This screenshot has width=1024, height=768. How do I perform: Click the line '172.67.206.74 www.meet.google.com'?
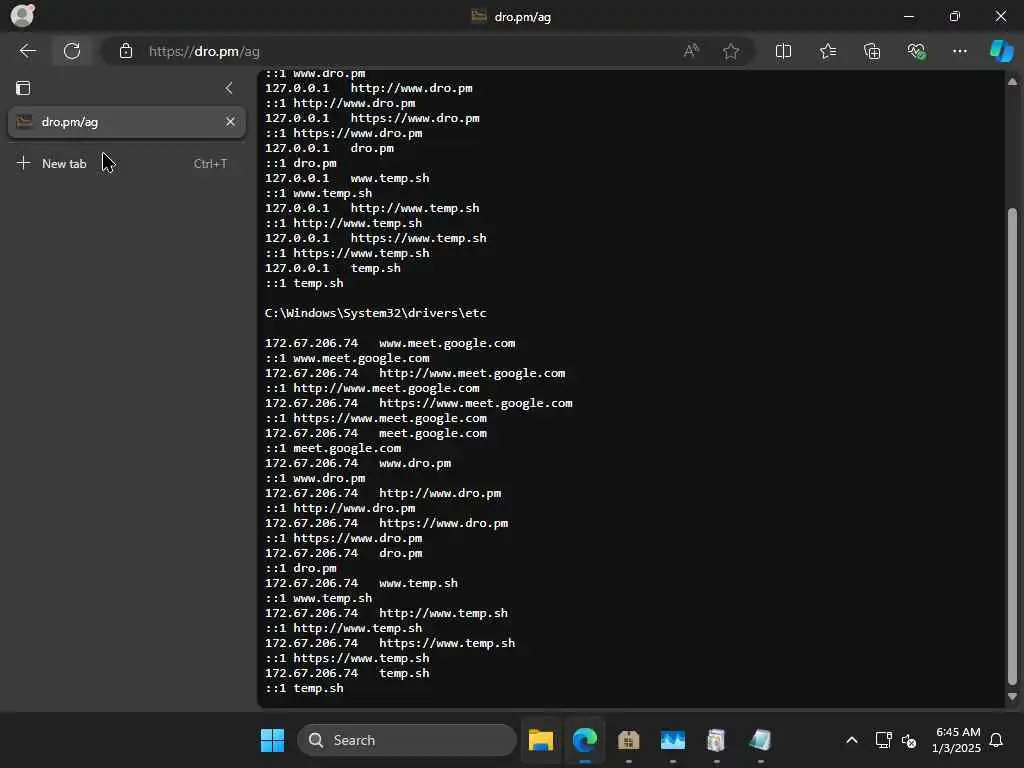(x=390, y=343)
